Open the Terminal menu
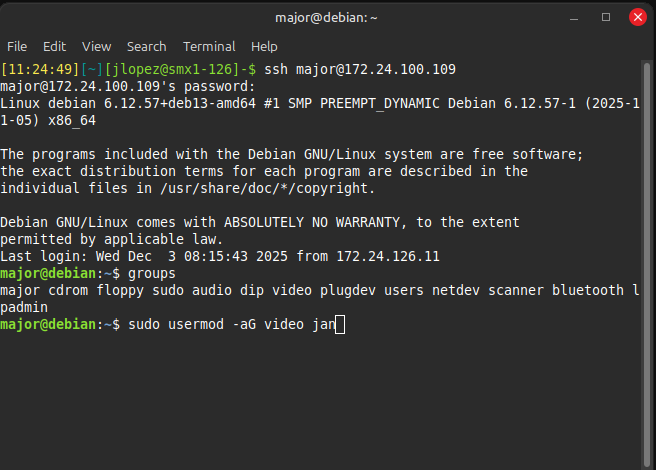 click(209, 46)
